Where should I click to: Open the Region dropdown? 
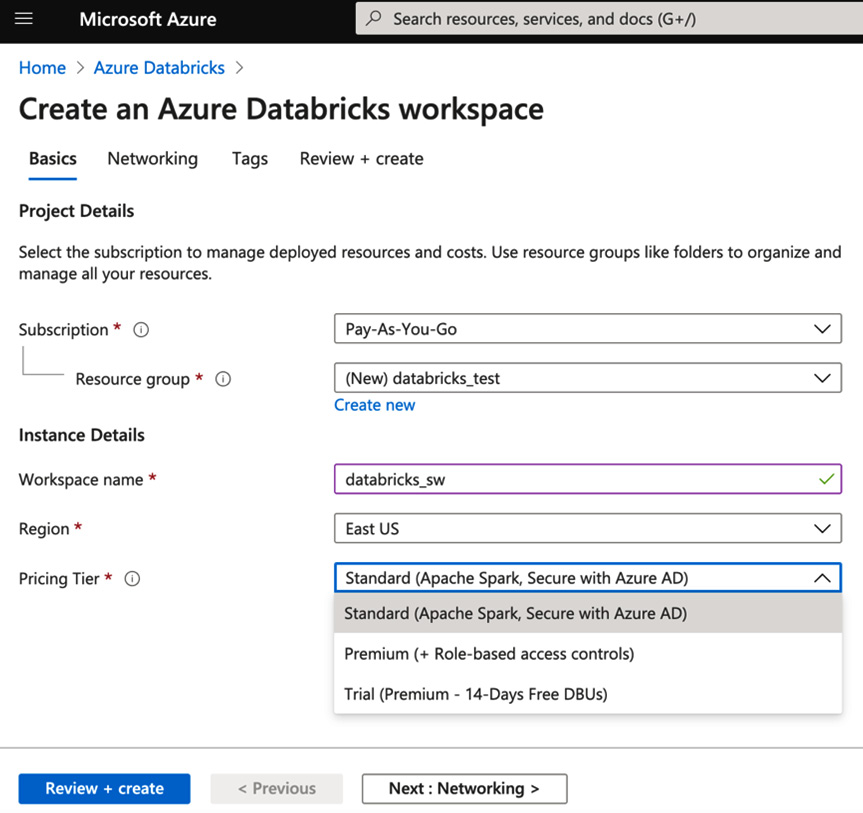tap(587, 528)
